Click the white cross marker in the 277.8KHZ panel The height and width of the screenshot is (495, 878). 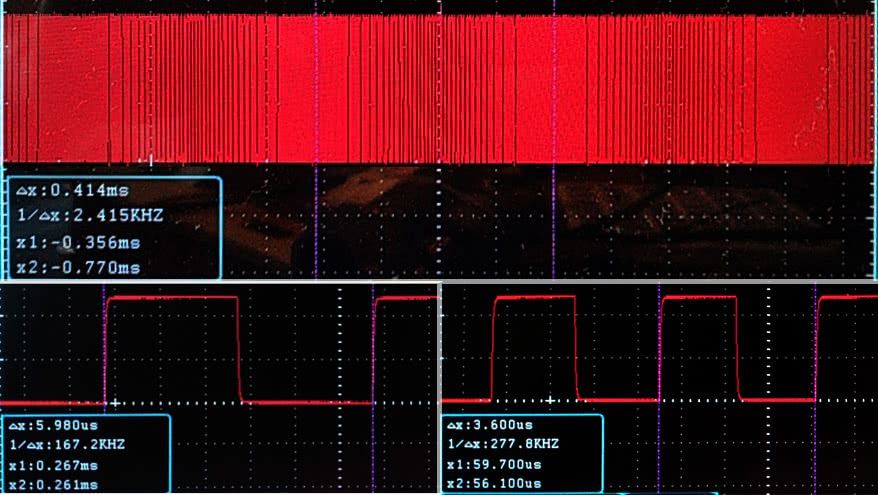pos(549,400)
